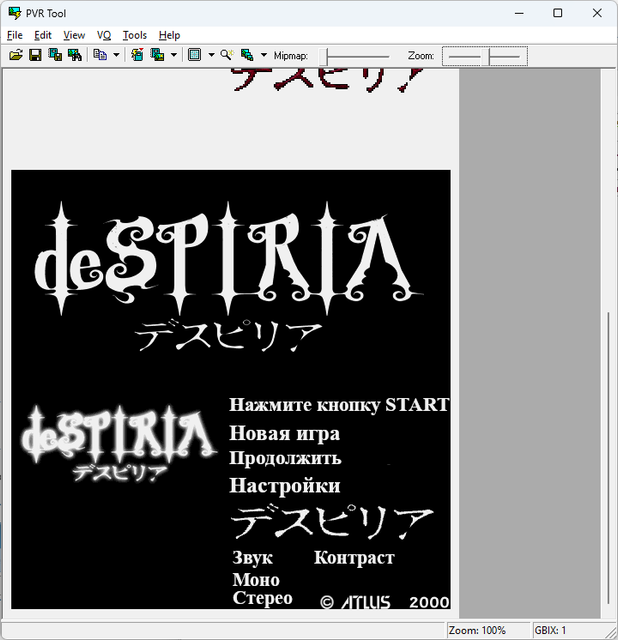Click the "Нажмите кнопку START" text in texture
Screen dimensions: 618x640
point(340,405)
